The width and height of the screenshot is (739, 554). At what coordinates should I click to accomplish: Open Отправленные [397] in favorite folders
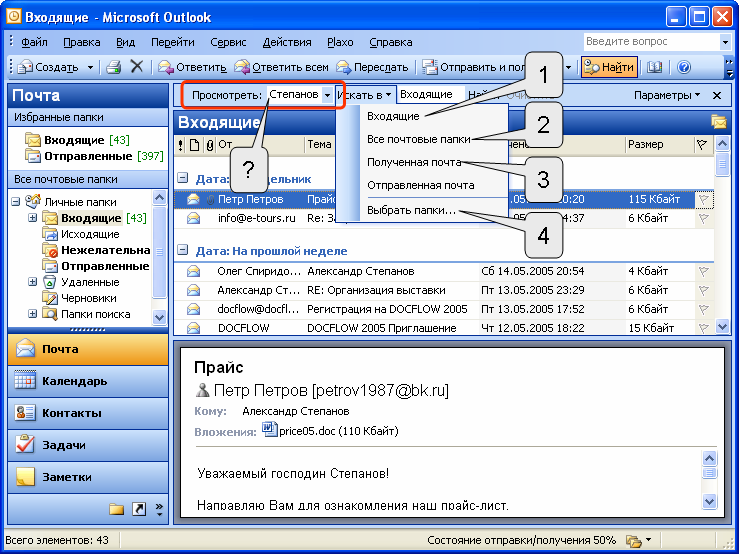[x=94, y=156]
